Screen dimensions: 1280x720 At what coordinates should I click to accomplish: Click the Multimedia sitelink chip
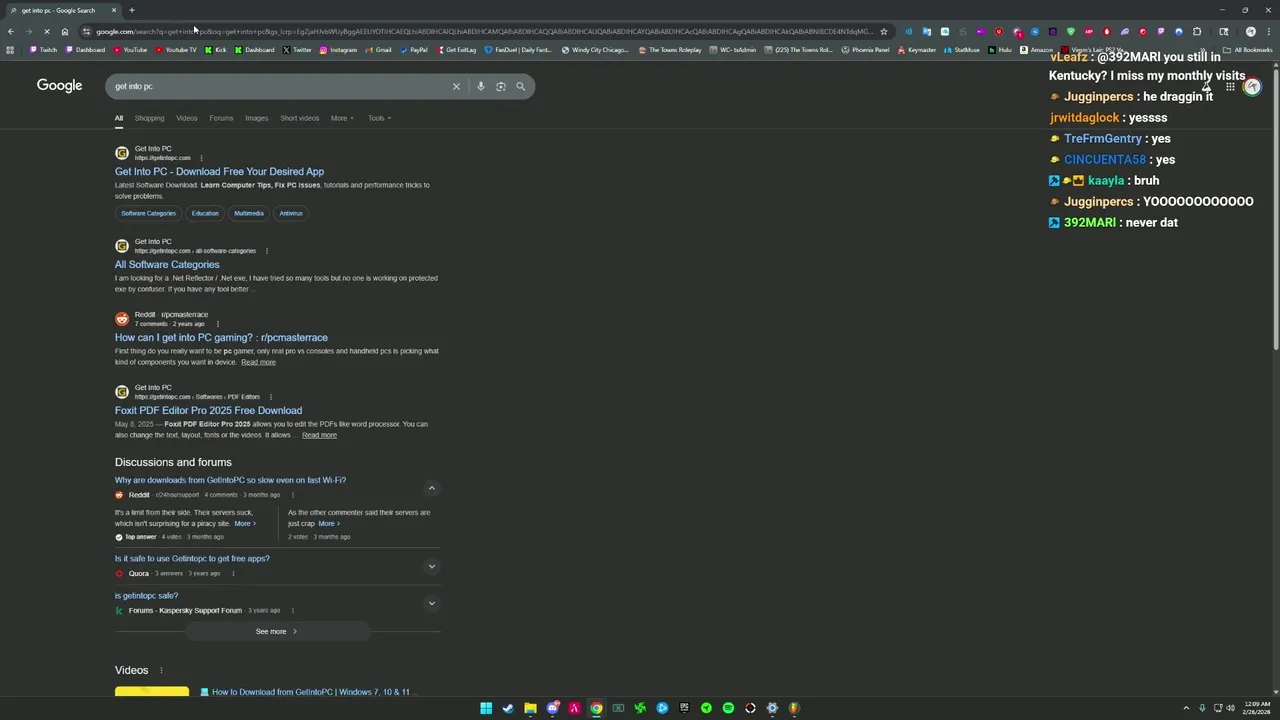tap(249, 213)
